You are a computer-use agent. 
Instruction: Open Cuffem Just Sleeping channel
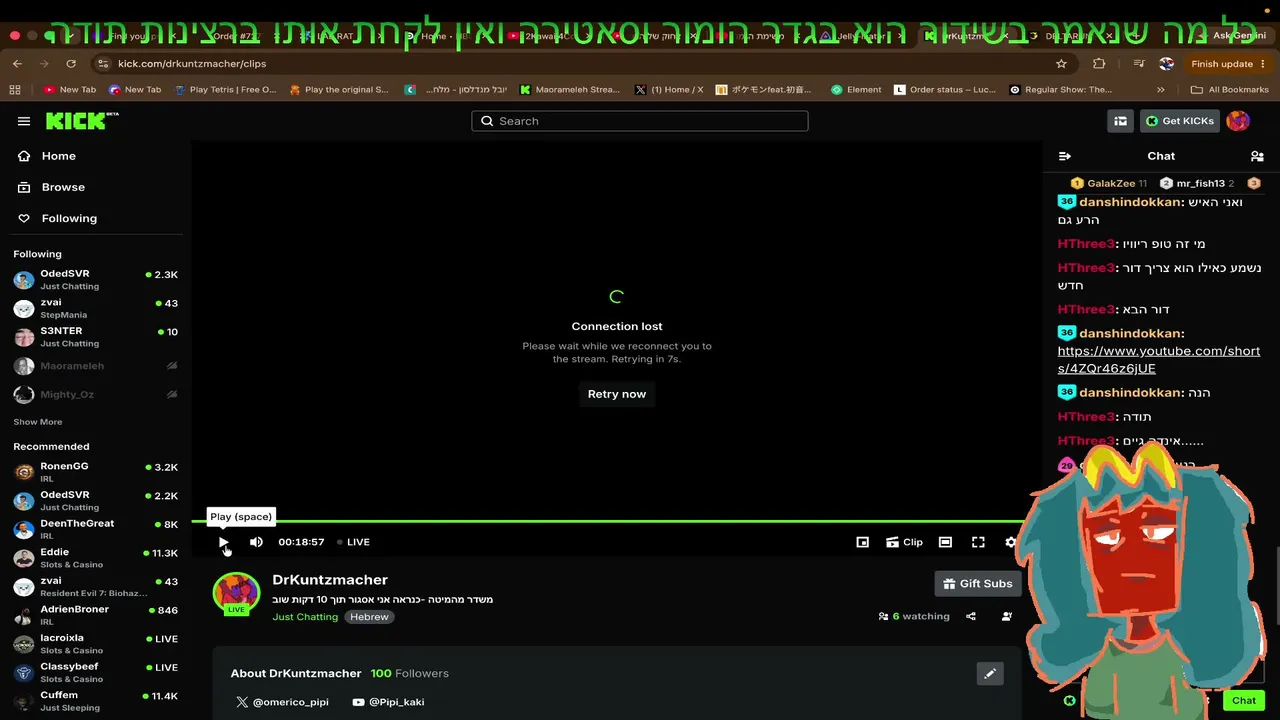[96, 701]
